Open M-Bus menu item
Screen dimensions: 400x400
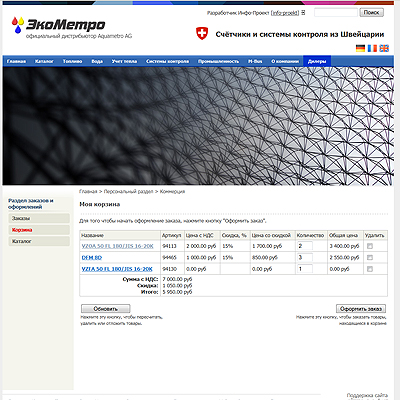(x=255, y=61)
